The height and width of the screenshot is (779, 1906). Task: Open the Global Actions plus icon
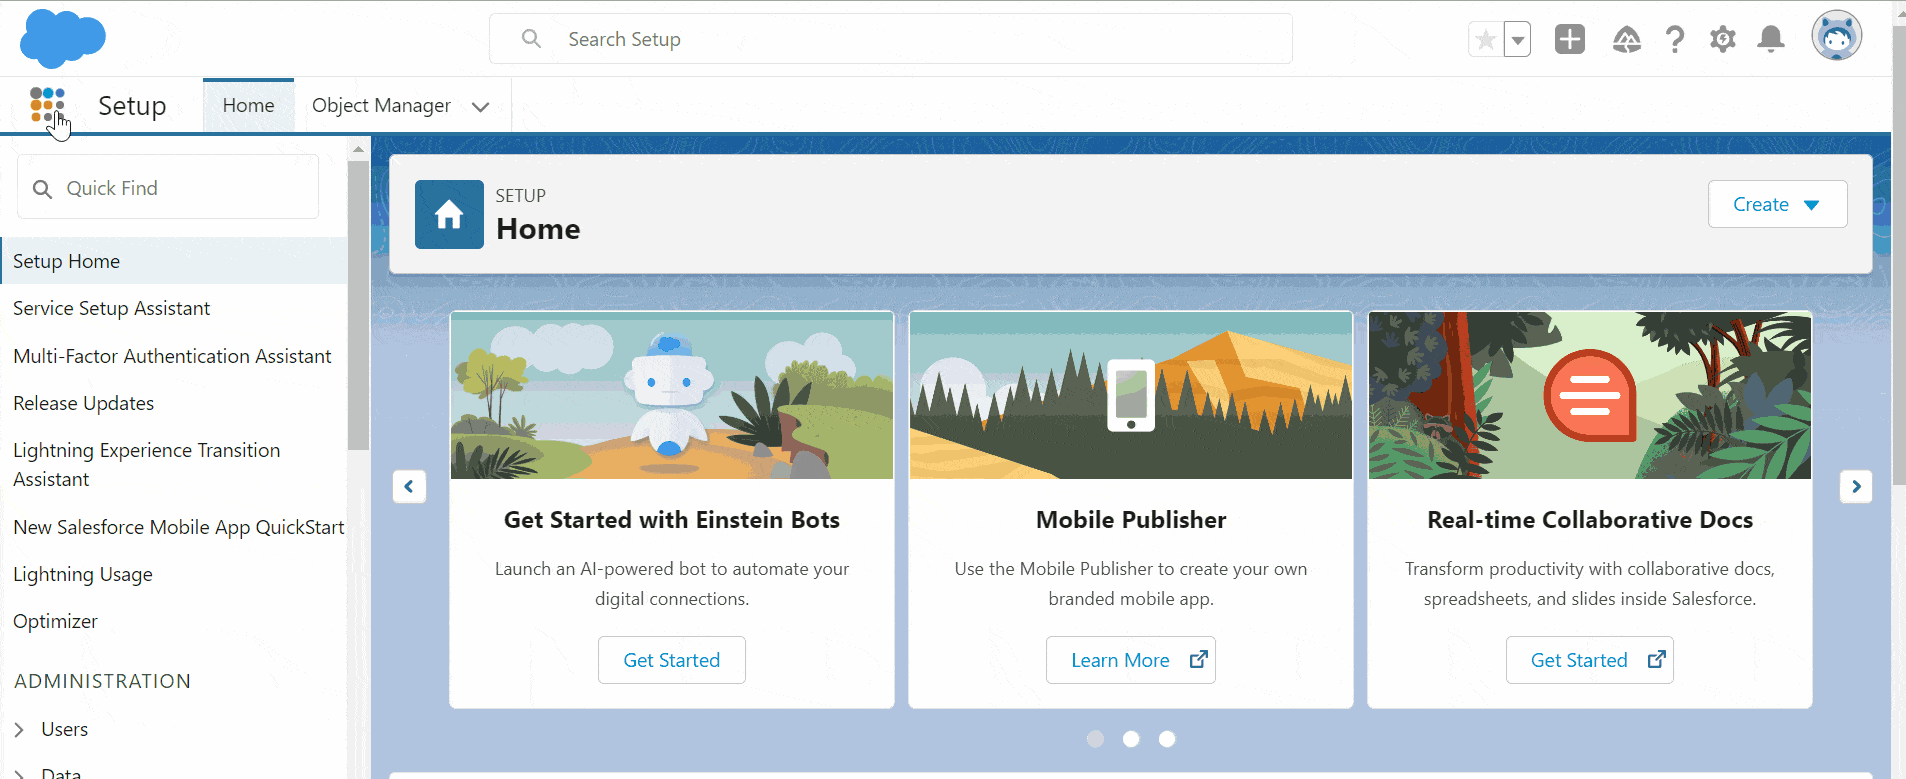pyautogui.click(x=1570, y=39)
